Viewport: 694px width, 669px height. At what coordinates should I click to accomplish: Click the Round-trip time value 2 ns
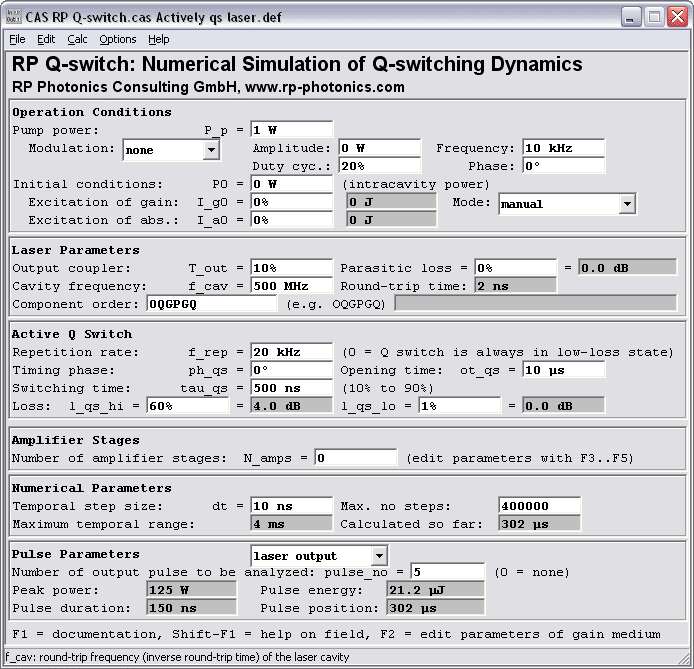pyautogui.click(x=516, y=286)
